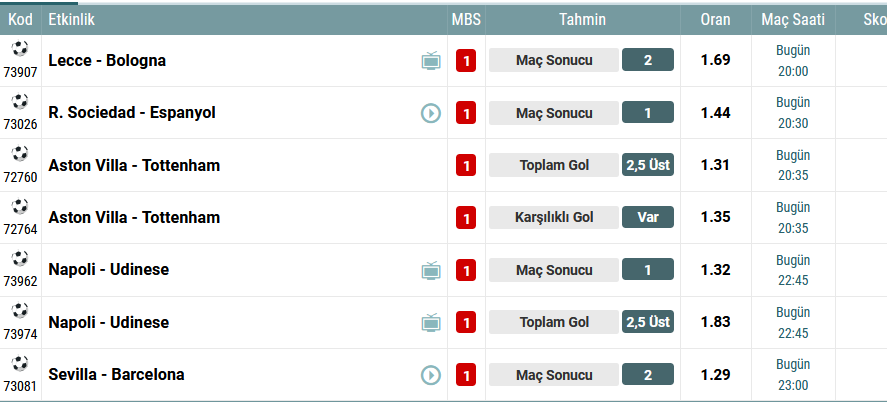Open the live stream play icon for R. Sociedad - Espanyol
This screenshot has height=402, width=887.
point(431,113)
